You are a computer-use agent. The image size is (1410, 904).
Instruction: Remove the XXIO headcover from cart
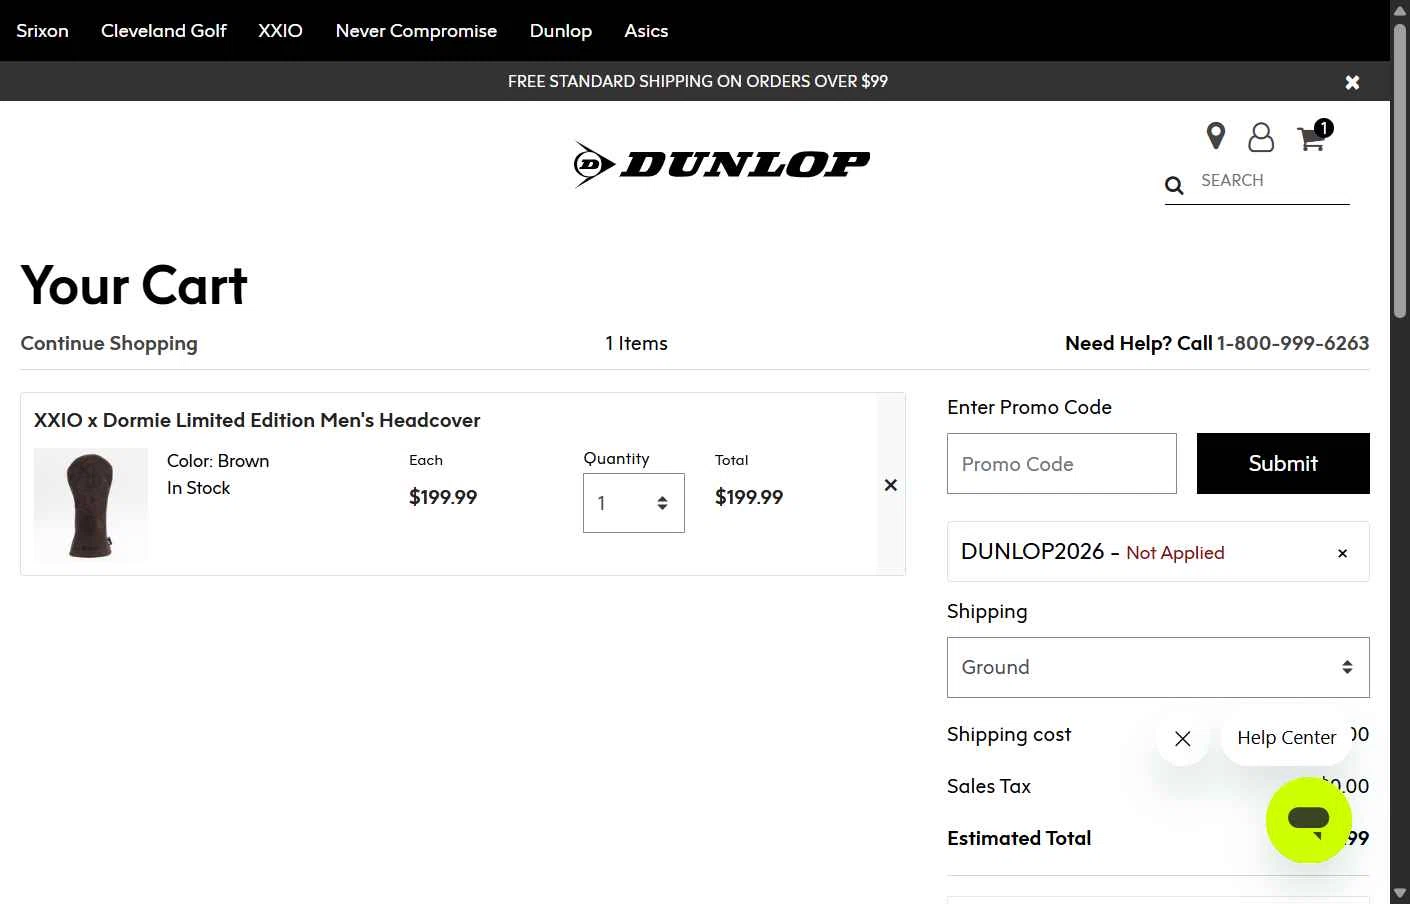891,485
